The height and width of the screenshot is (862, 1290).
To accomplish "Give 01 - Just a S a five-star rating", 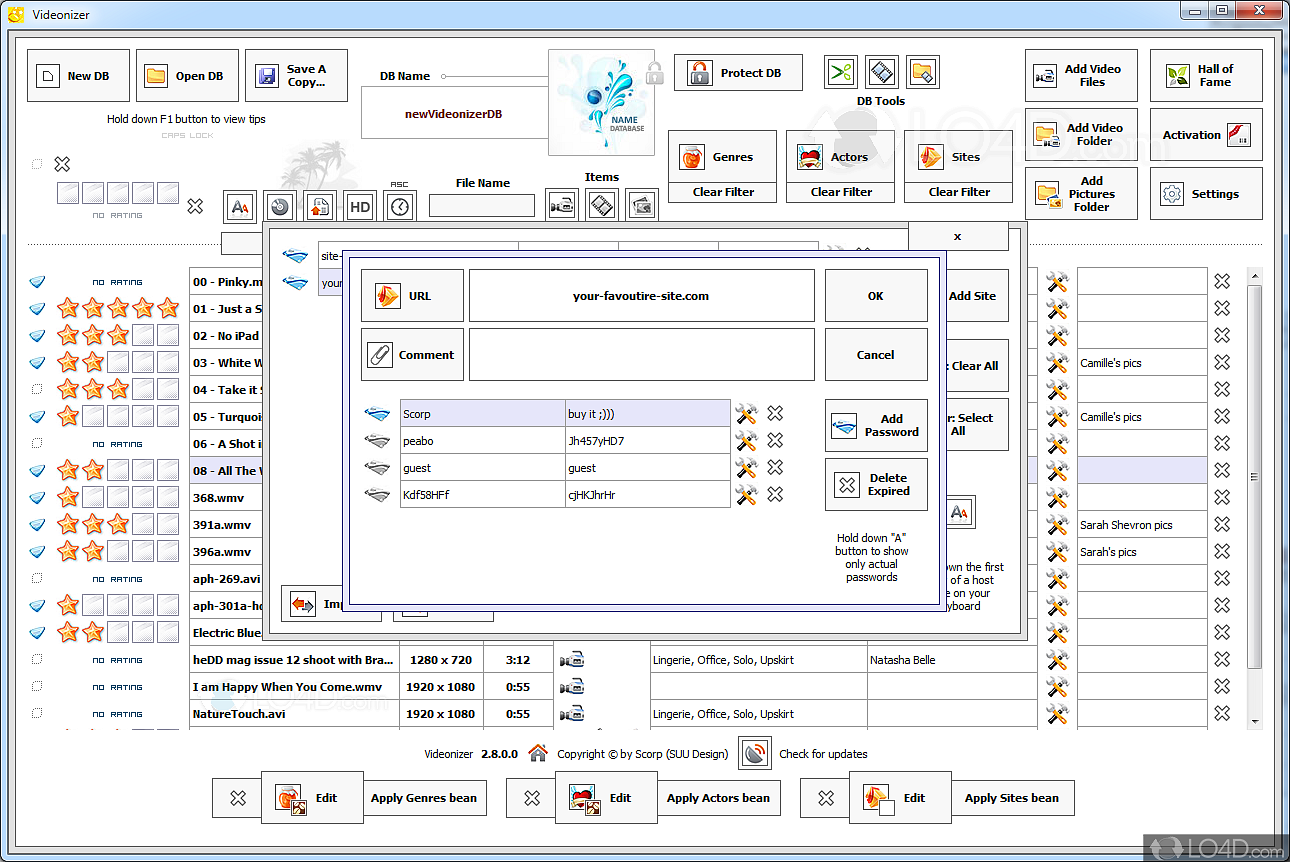I will (168, 308).
